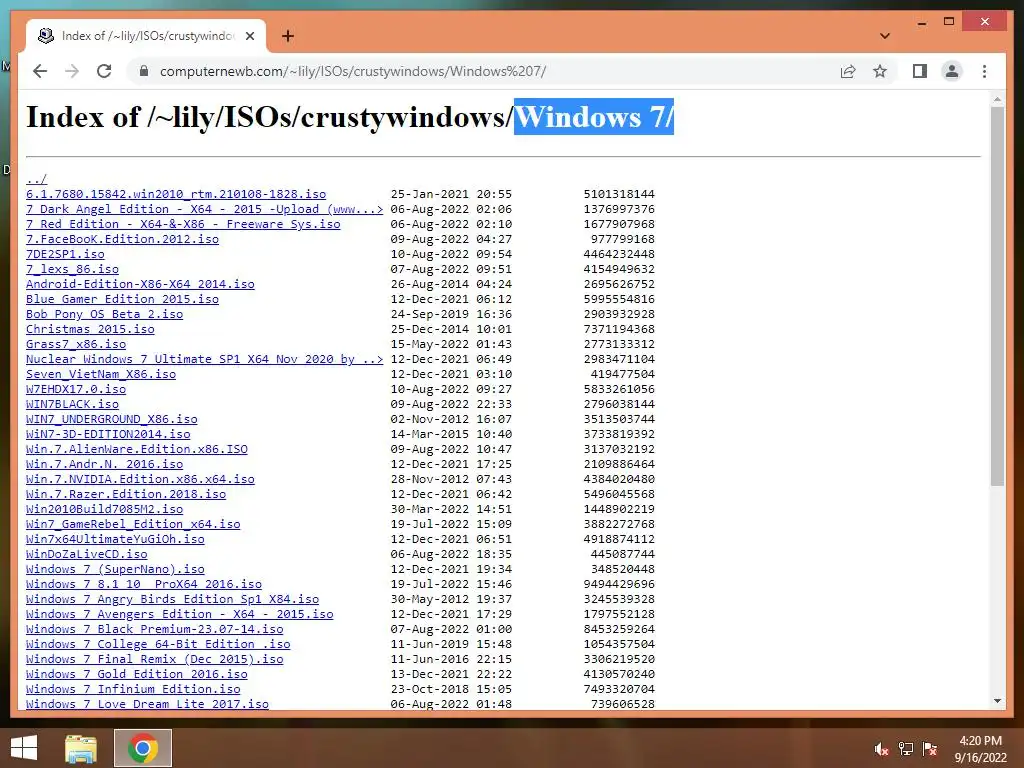This screenshot has height=768, width=1024.
Task: Download 6.1.7600.15842.win2010_rtm iso link
Action: point(176,194)
